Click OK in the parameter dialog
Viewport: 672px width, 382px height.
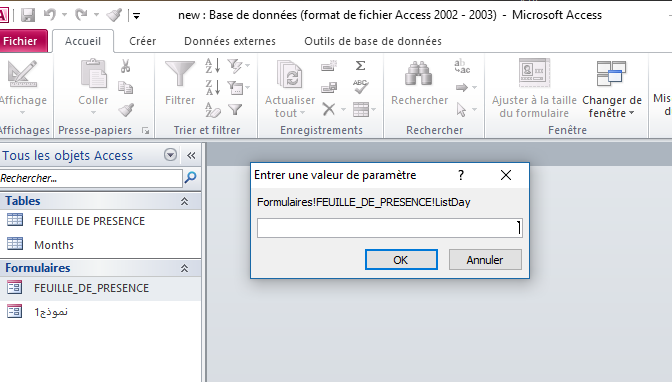tap(401, 260)
